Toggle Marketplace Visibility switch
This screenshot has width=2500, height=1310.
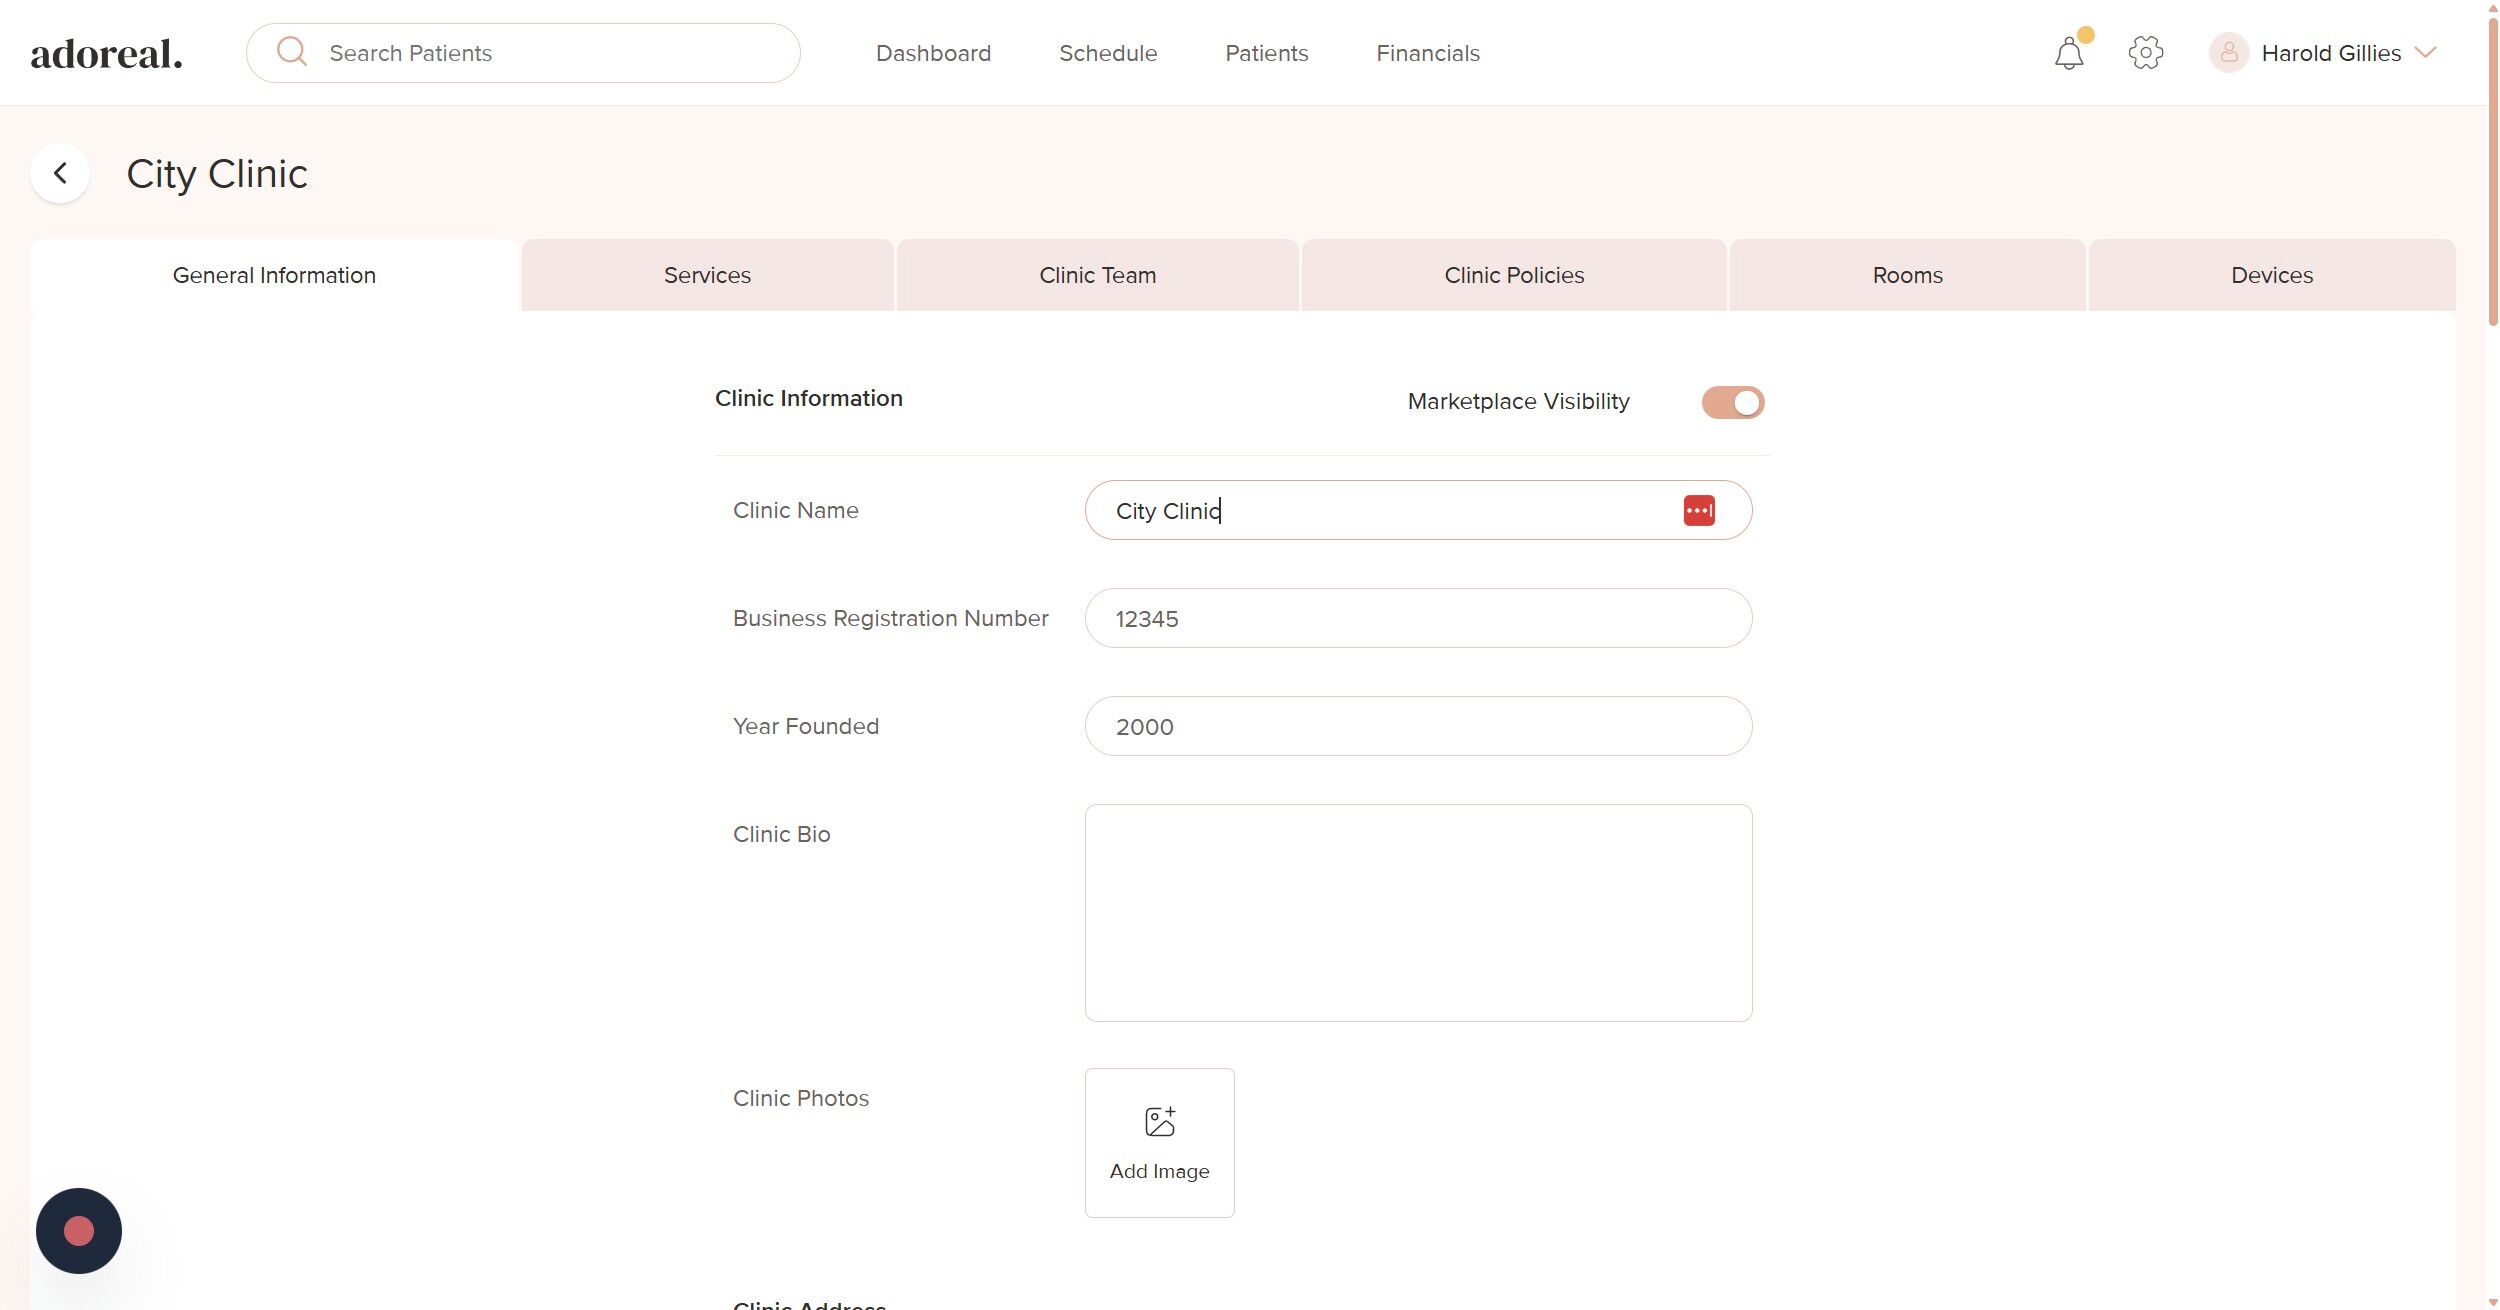[x=1732, y=402]
